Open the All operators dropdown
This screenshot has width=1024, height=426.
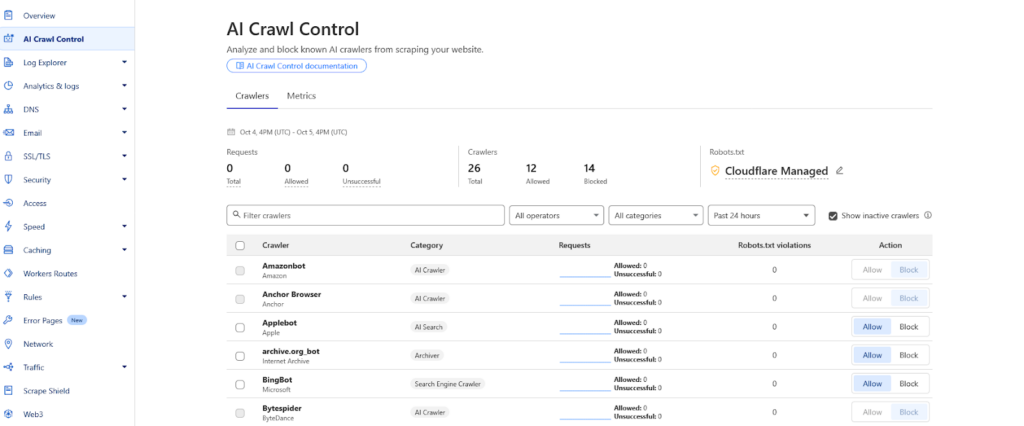(x=556, y=215)
